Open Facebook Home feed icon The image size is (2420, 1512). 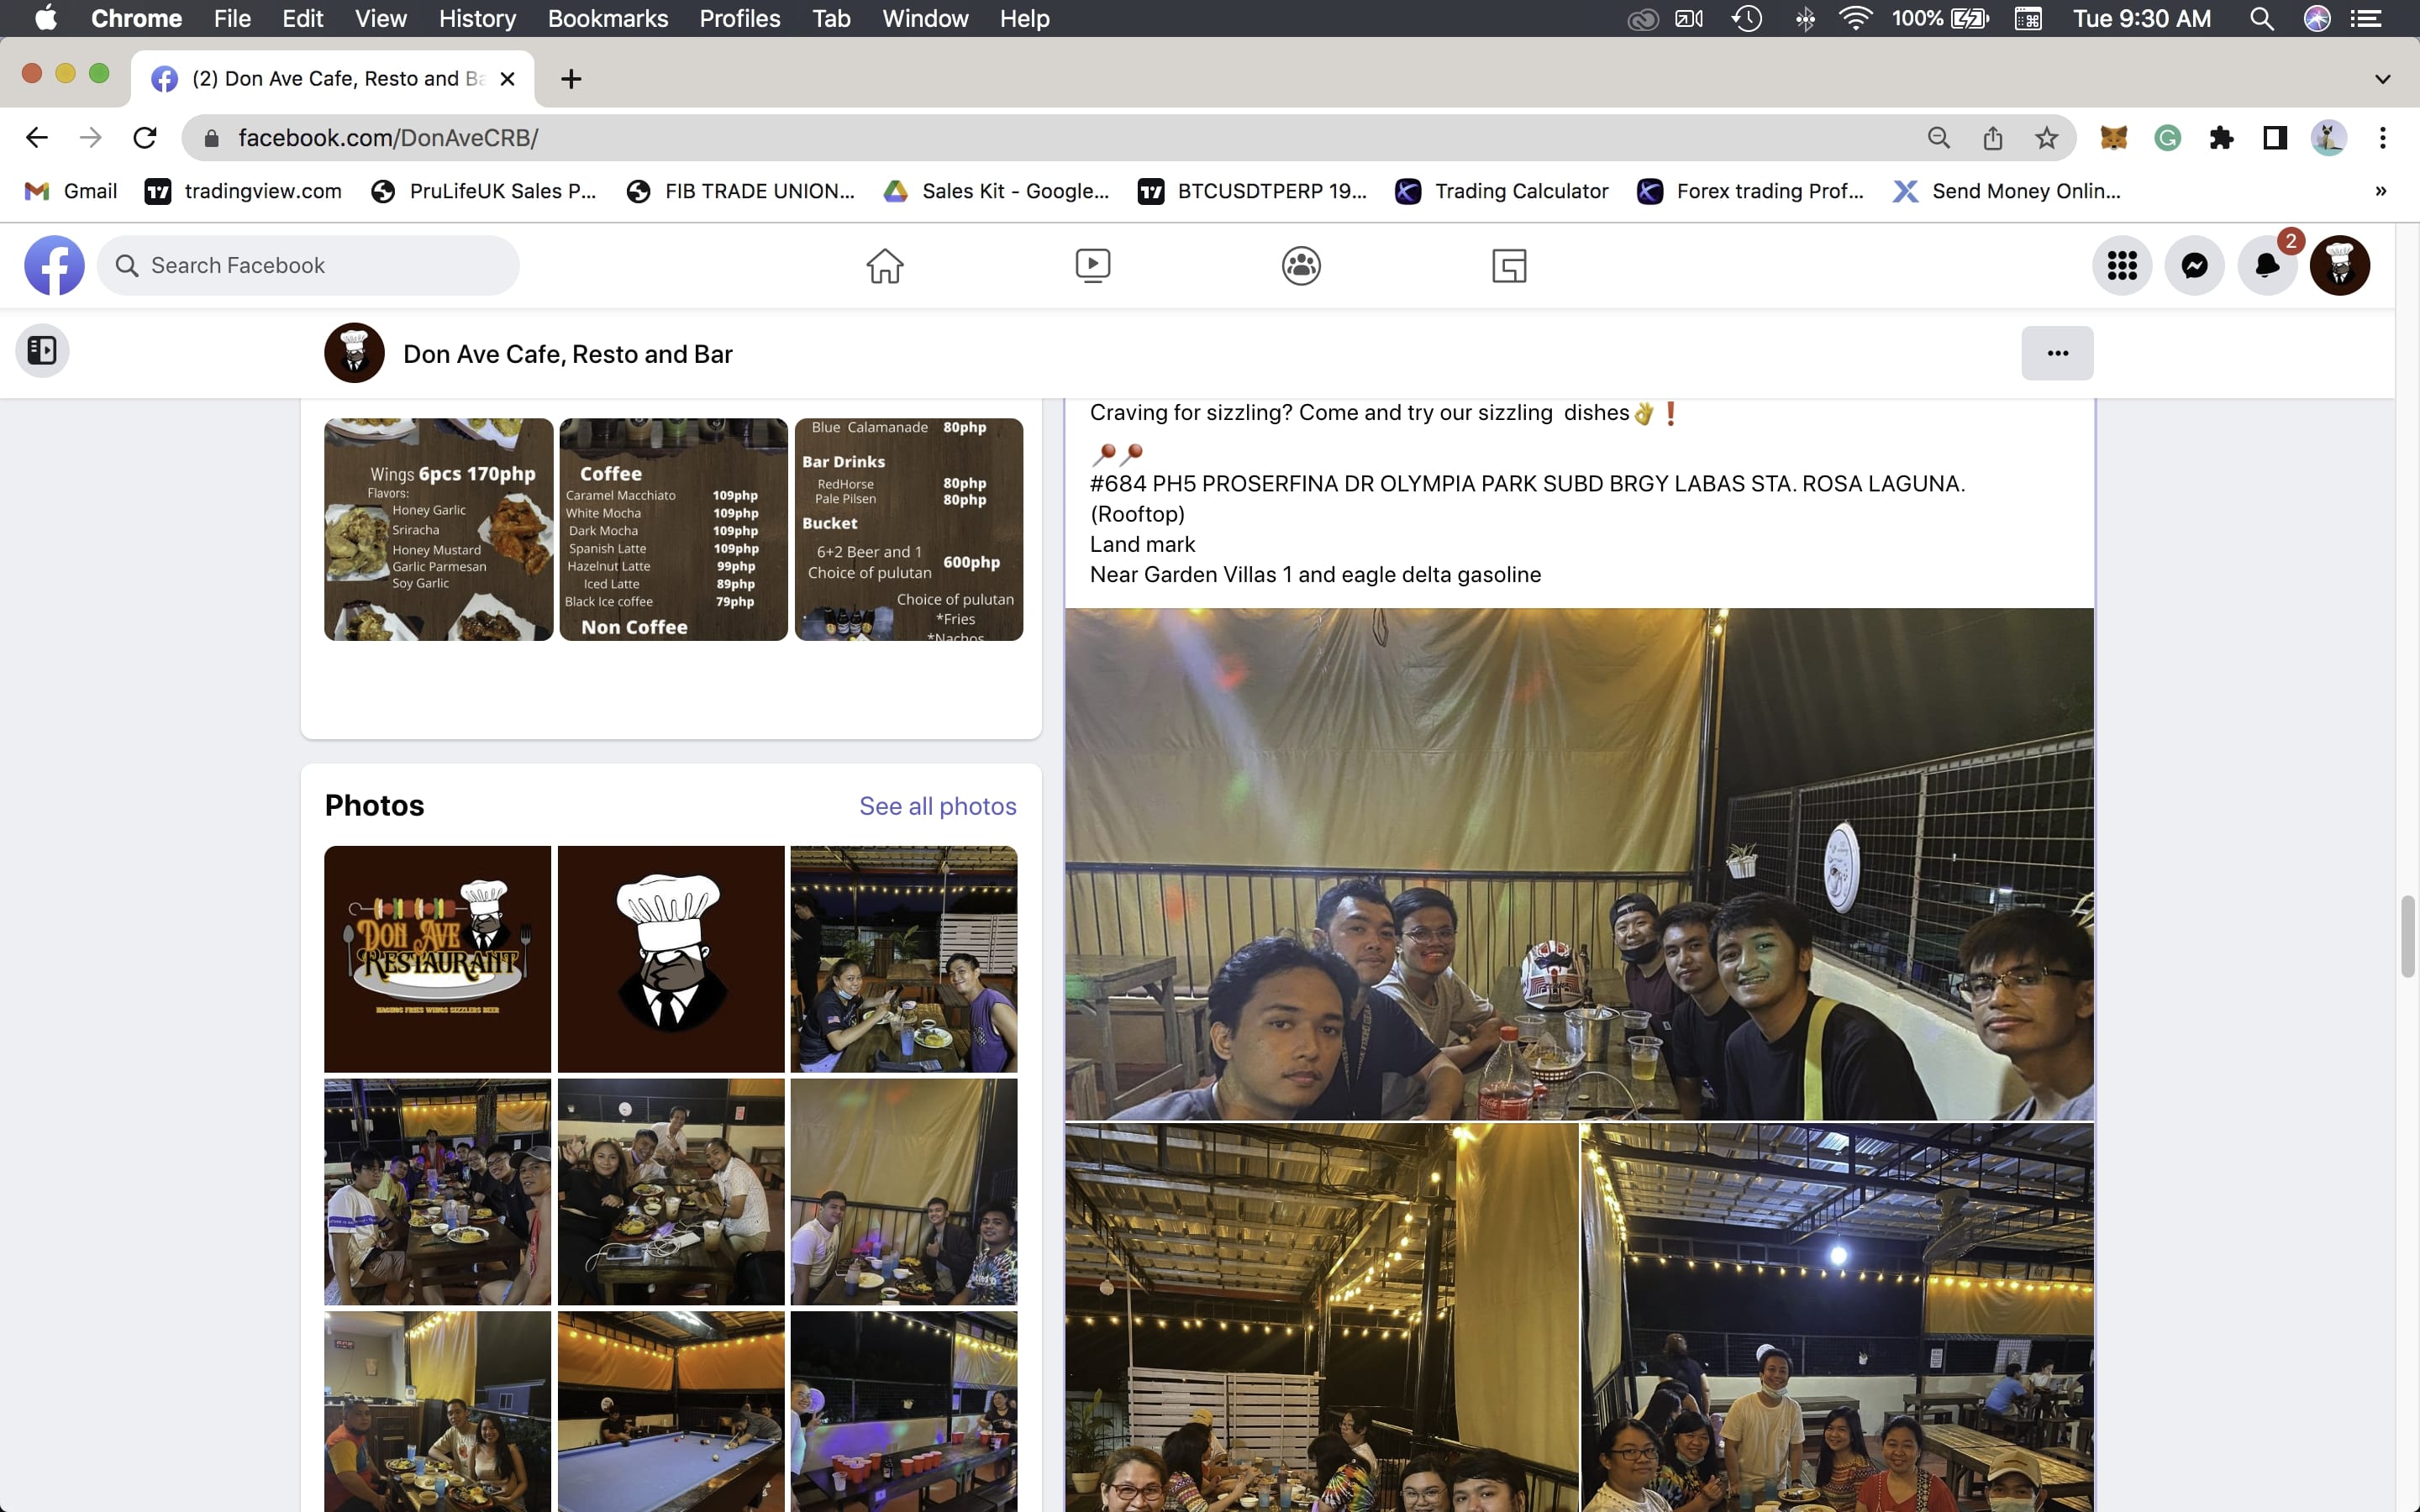point(884,266)
